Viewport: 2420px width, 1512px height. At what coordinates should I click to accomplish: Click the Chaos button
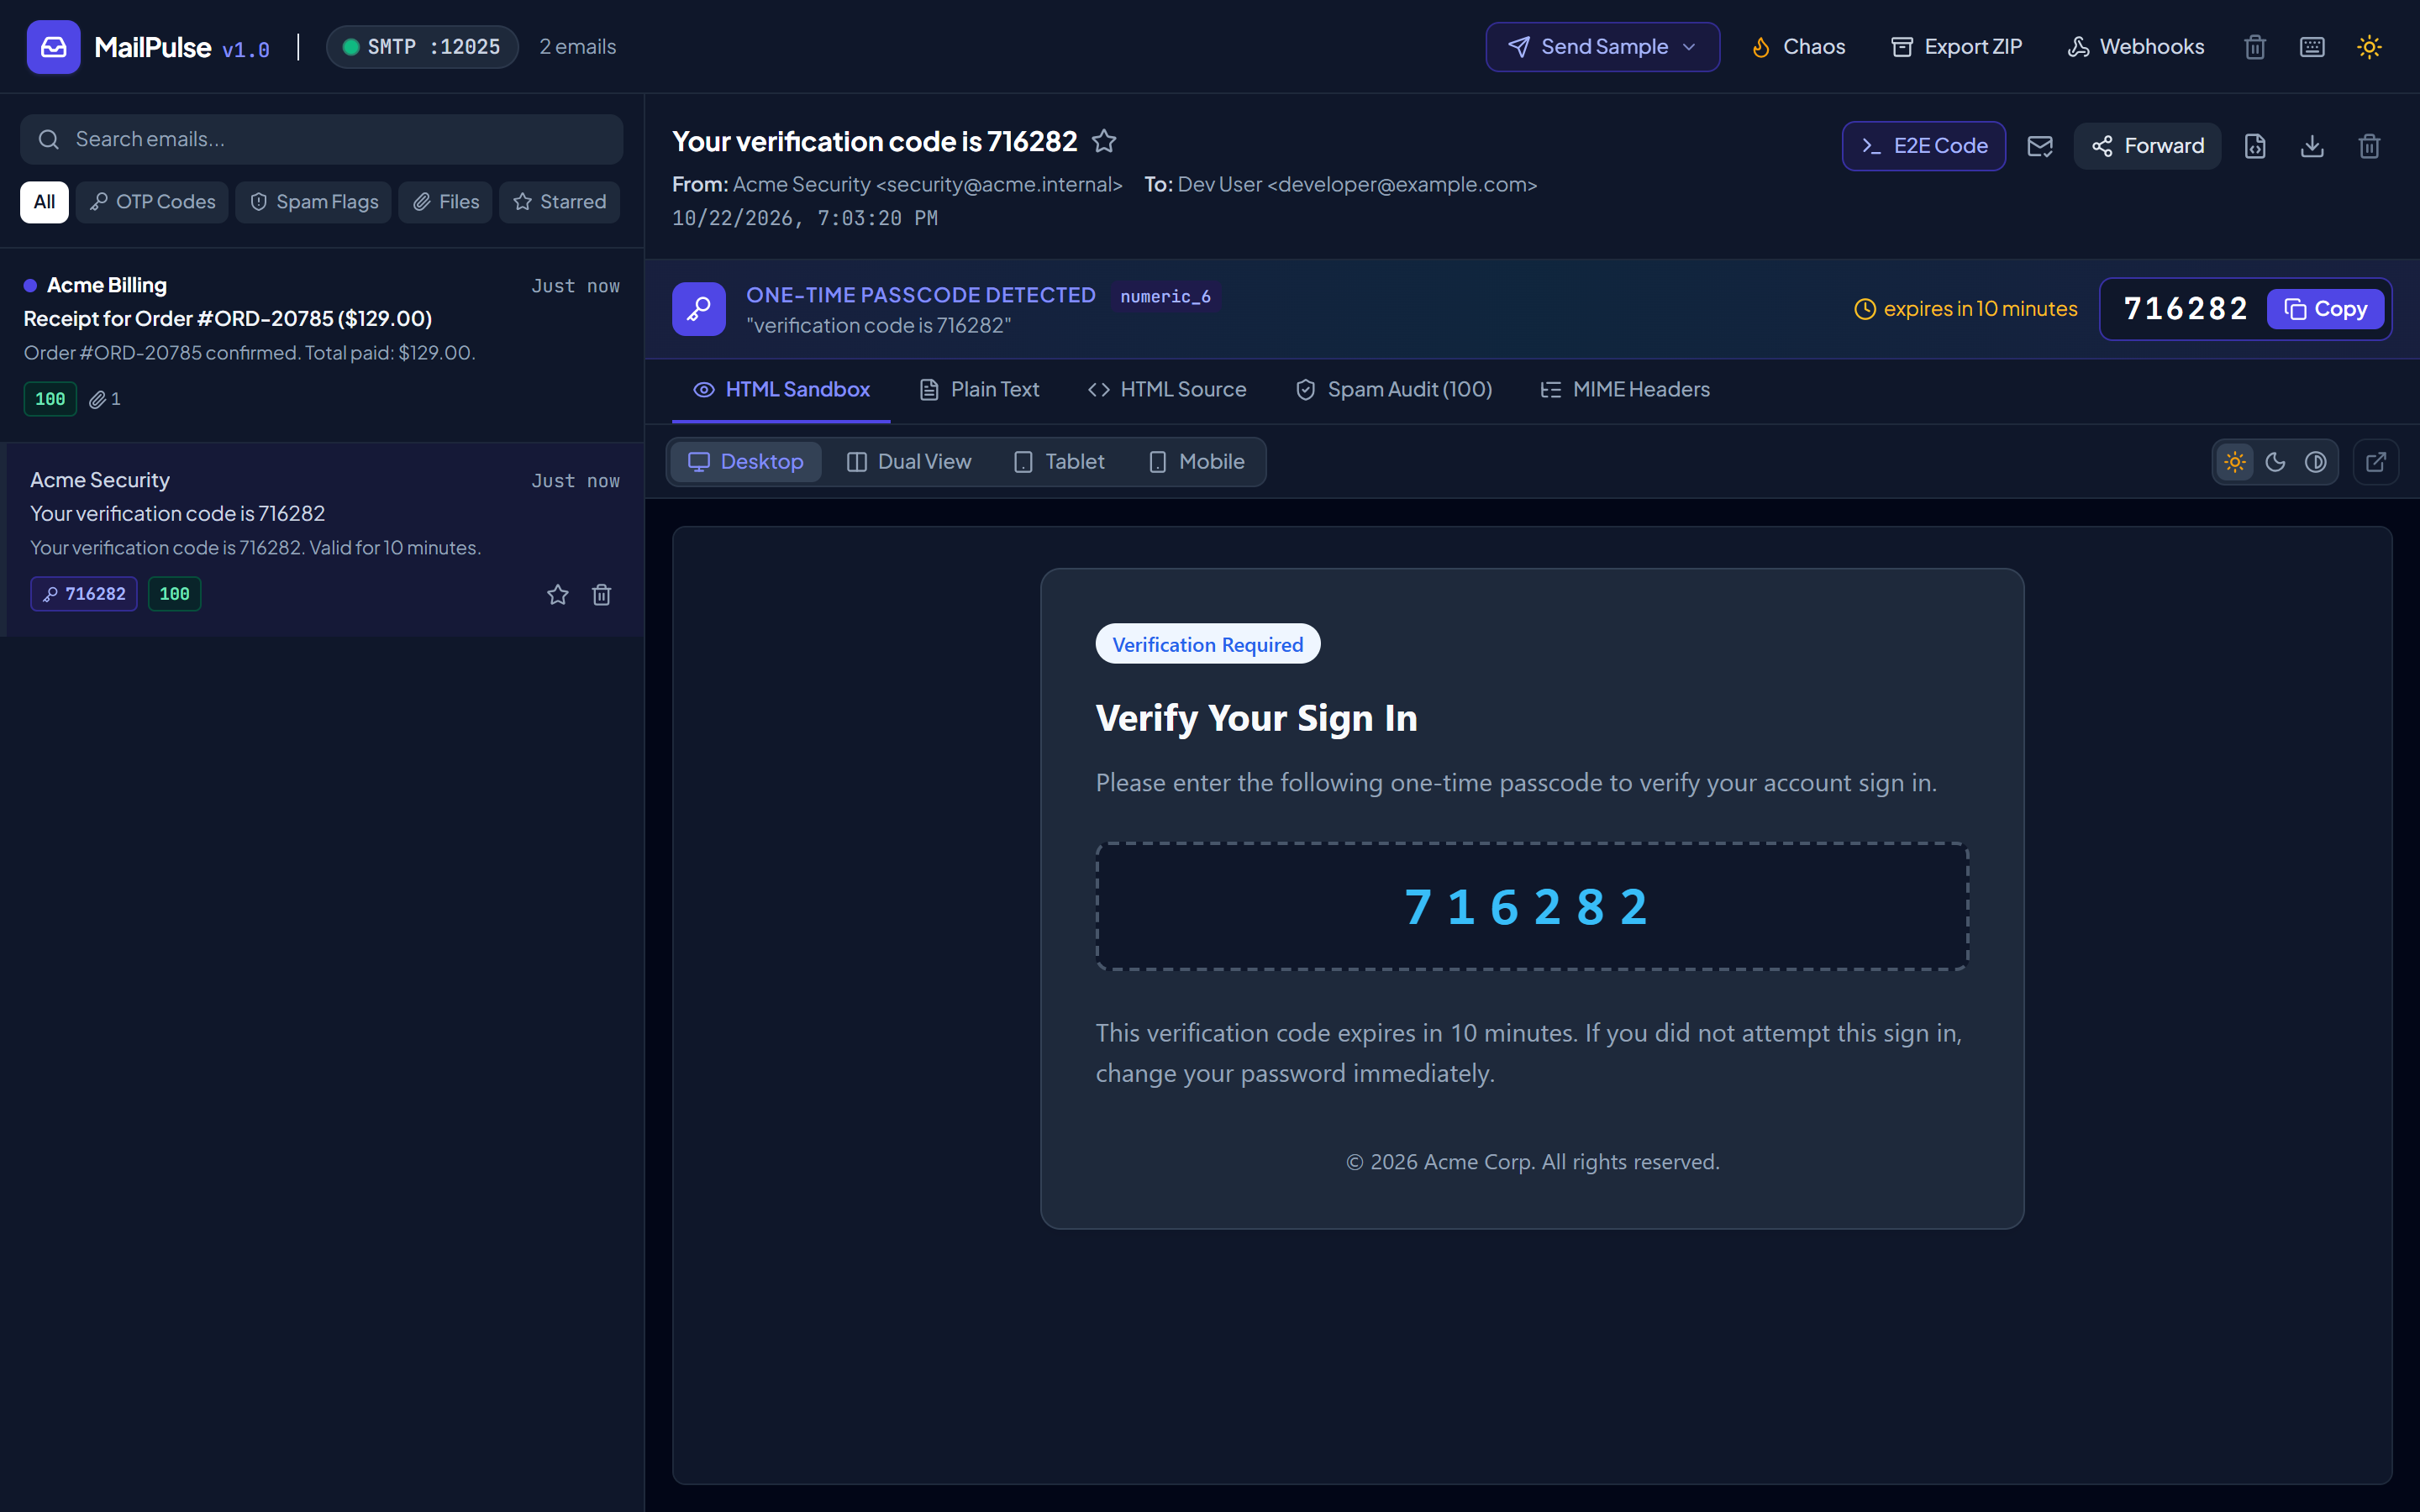click(1797, 47)
